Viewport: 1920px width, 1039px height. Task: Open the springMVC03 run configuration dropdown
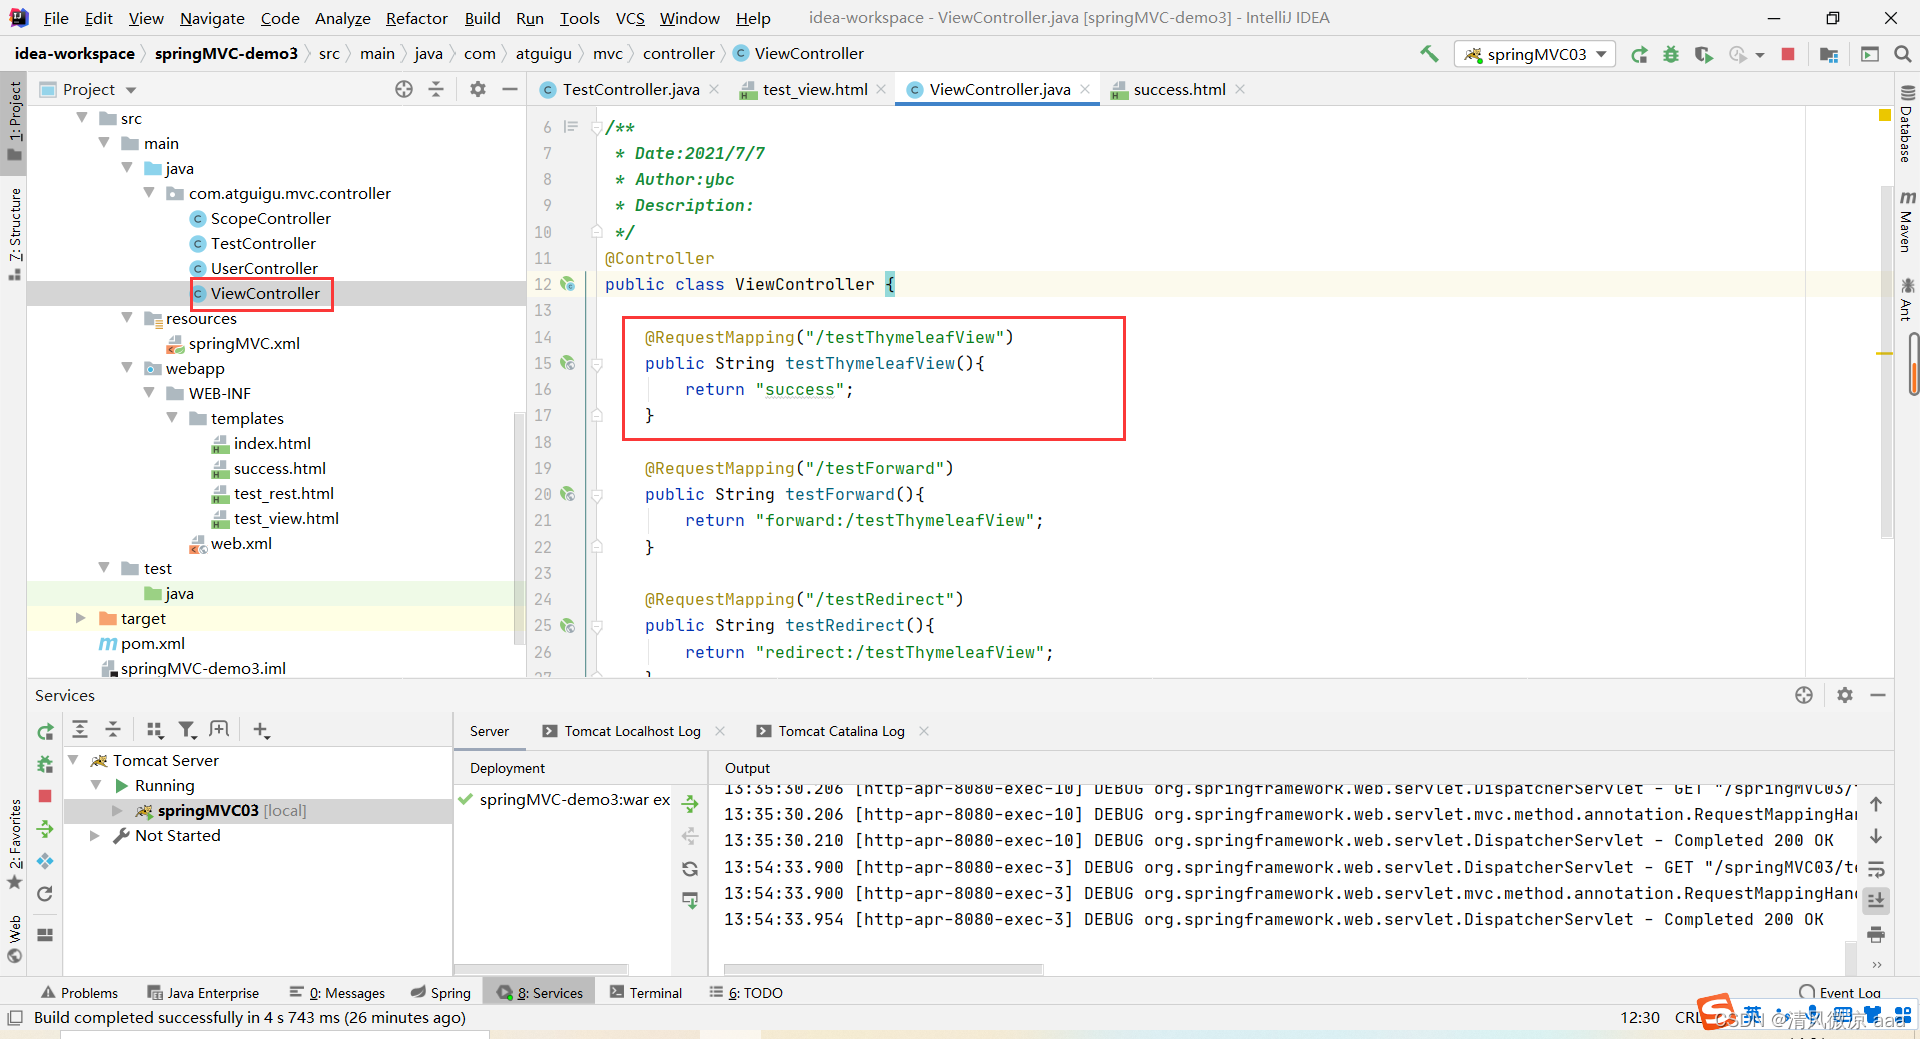(1535, 54)
